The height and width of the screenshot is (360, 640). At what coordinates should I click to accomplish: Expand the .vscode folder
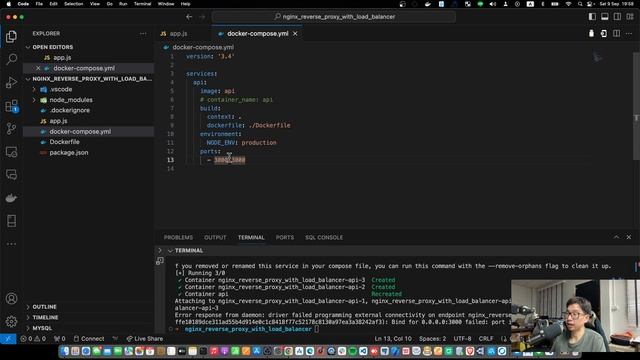click(34, 89)
